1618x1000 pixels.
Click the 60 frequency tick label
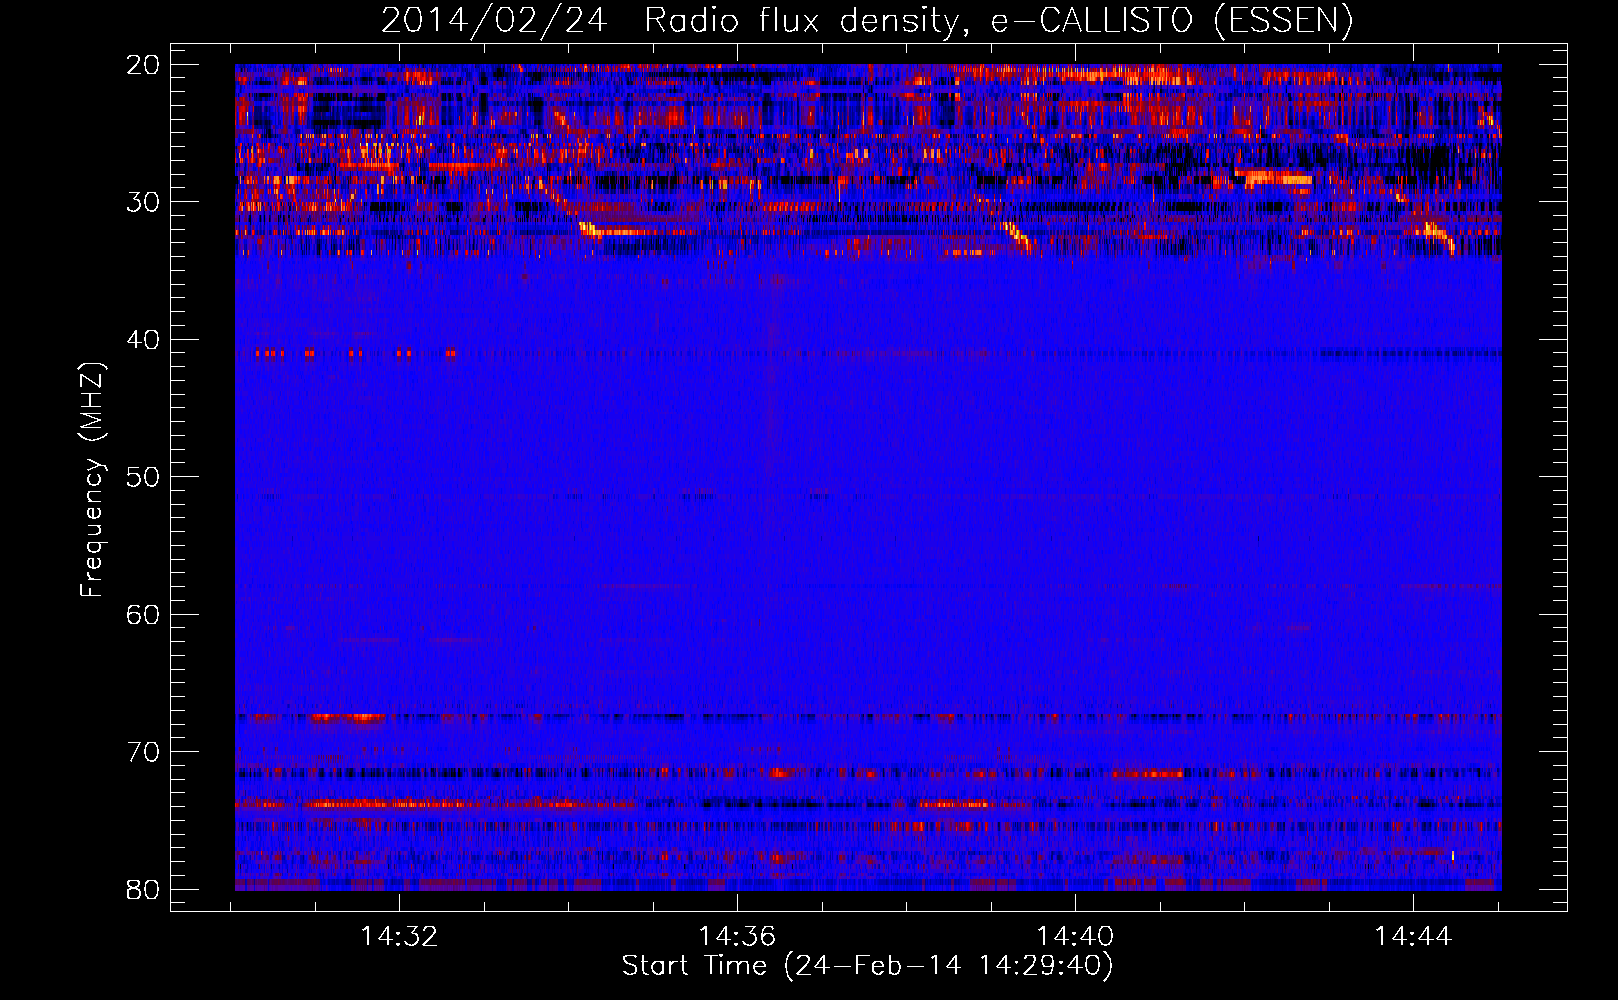143,614
